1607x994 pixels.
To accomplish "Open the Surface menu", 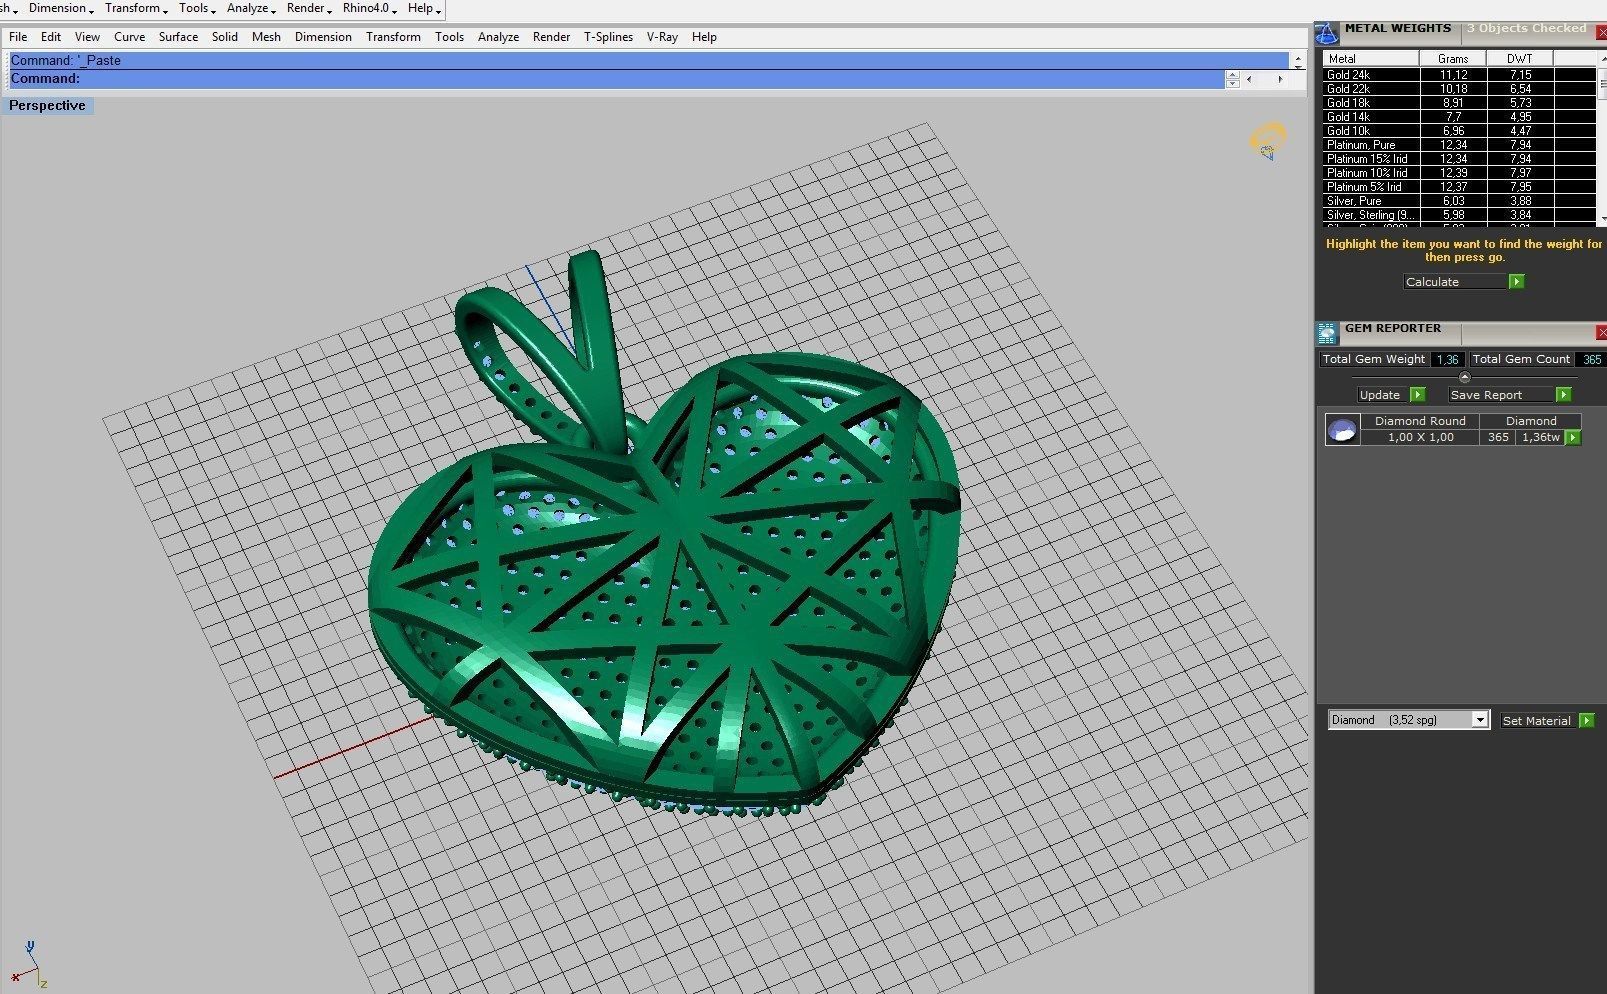I will click(x=178, y=37).
